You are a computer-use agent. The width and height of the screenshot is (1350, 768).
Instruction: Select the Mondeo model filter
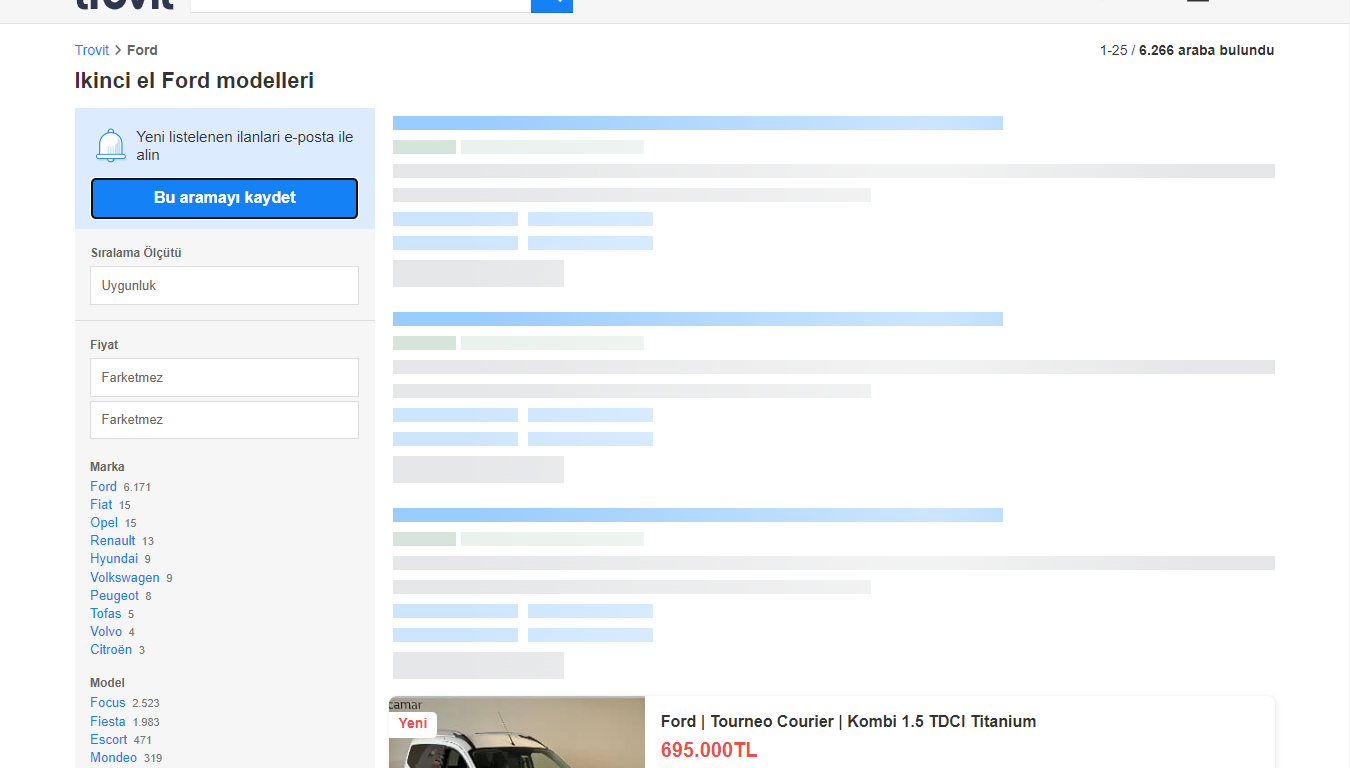pos(113,757)
